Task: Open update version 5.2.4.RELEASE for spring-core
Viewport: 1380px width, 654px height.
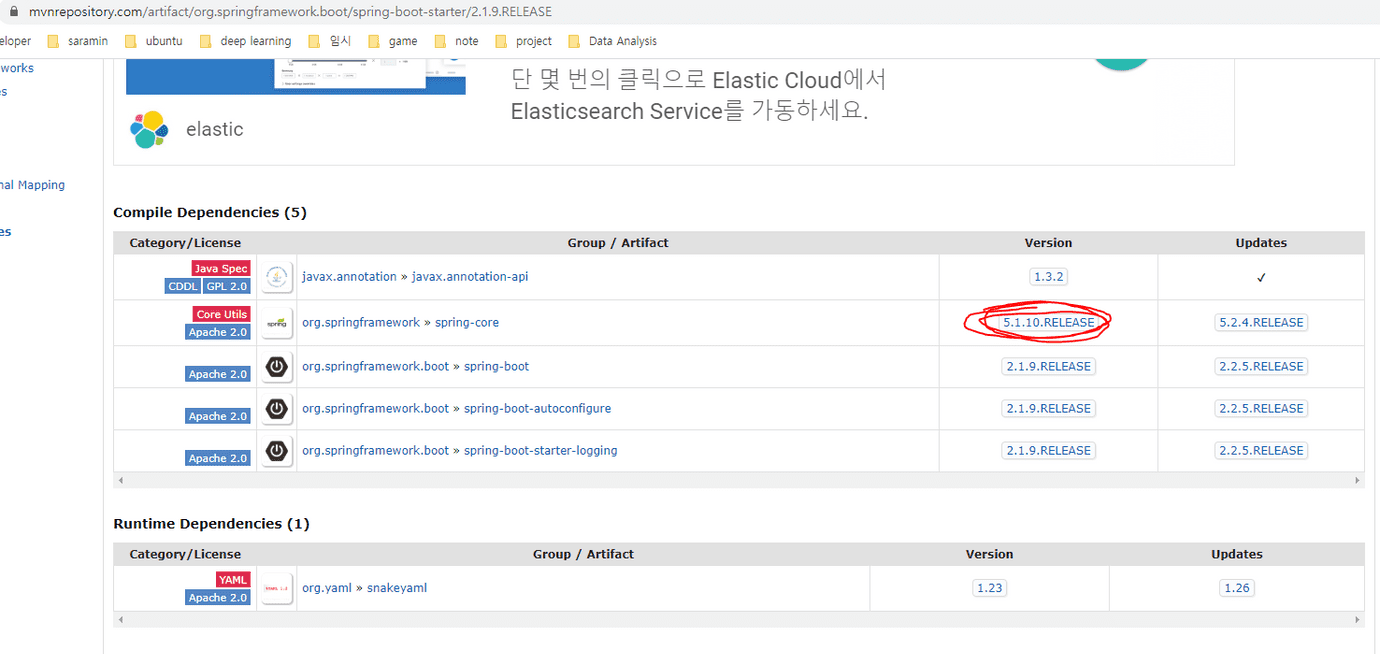Action: 1261,322
